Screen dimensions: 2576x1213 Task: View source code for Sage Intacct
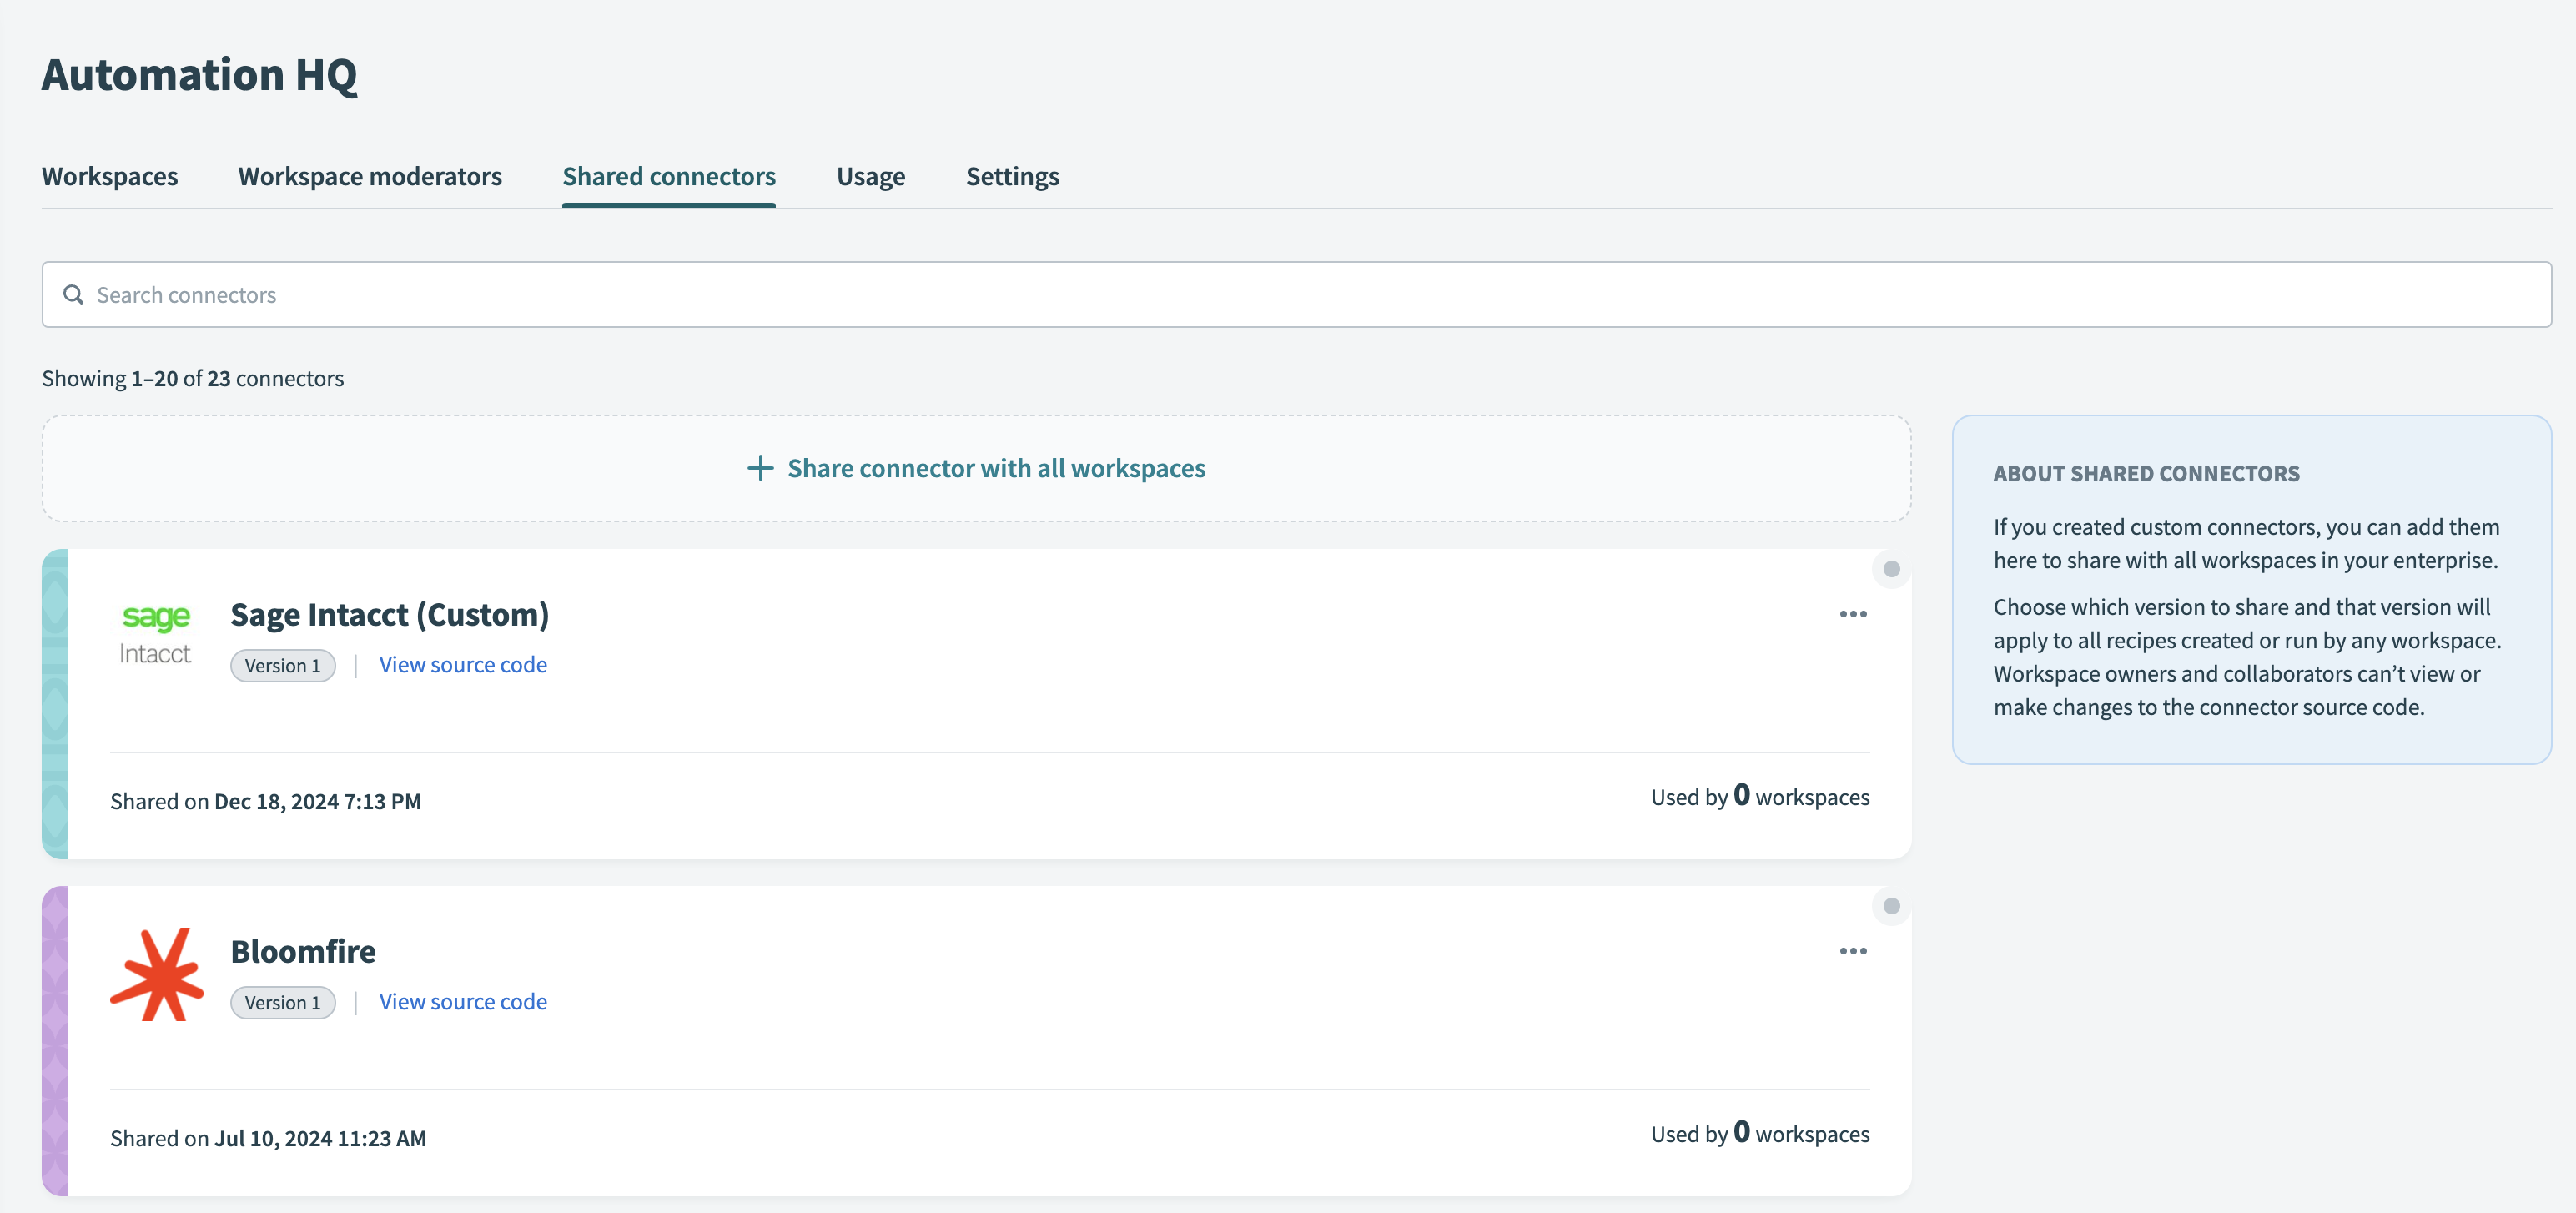(x=462, y=664)
